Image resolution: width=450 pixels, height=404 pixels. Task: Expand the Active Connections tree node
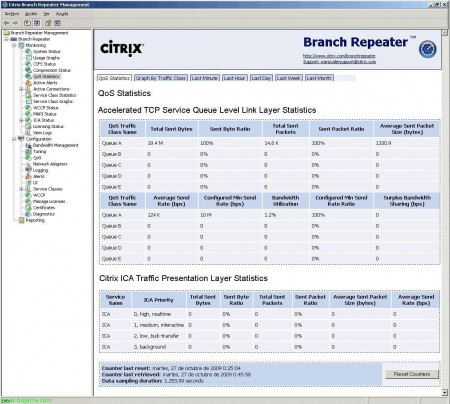[x=21, y=89]
